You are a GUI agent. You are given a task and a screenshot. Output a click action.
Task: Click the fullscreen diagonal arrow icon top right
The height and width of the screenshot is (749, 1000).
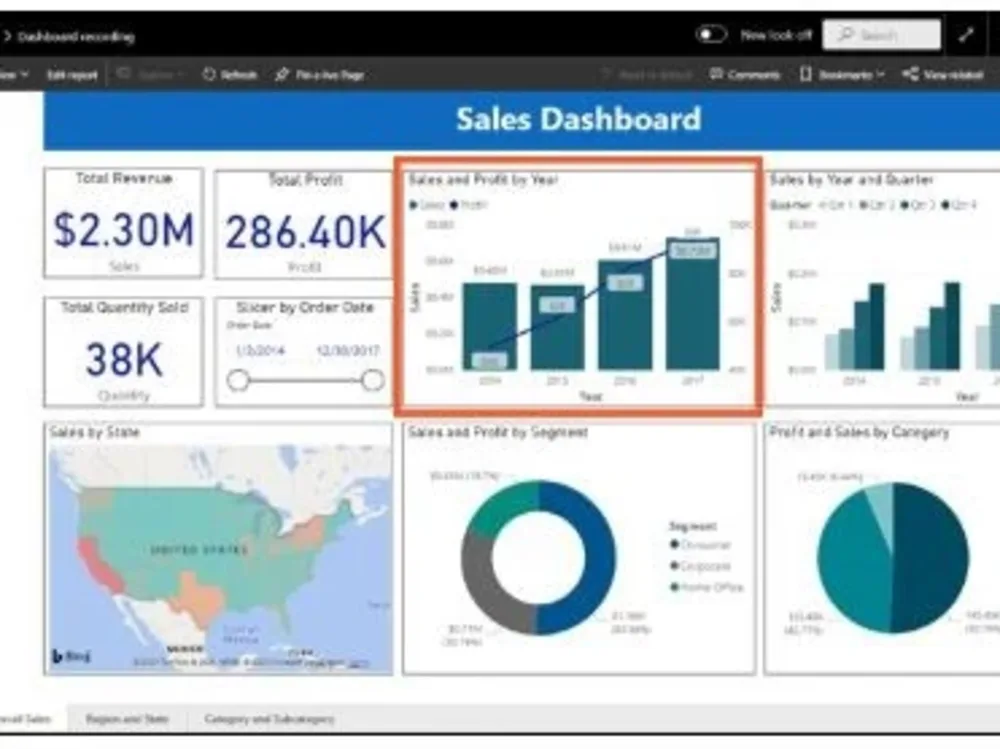(966, 35)
